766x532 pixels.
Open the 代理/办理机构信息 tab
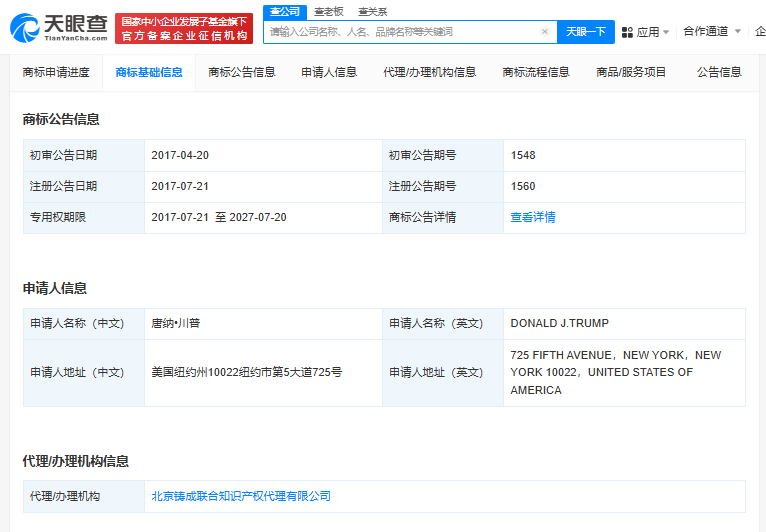(x=429, y=72)
